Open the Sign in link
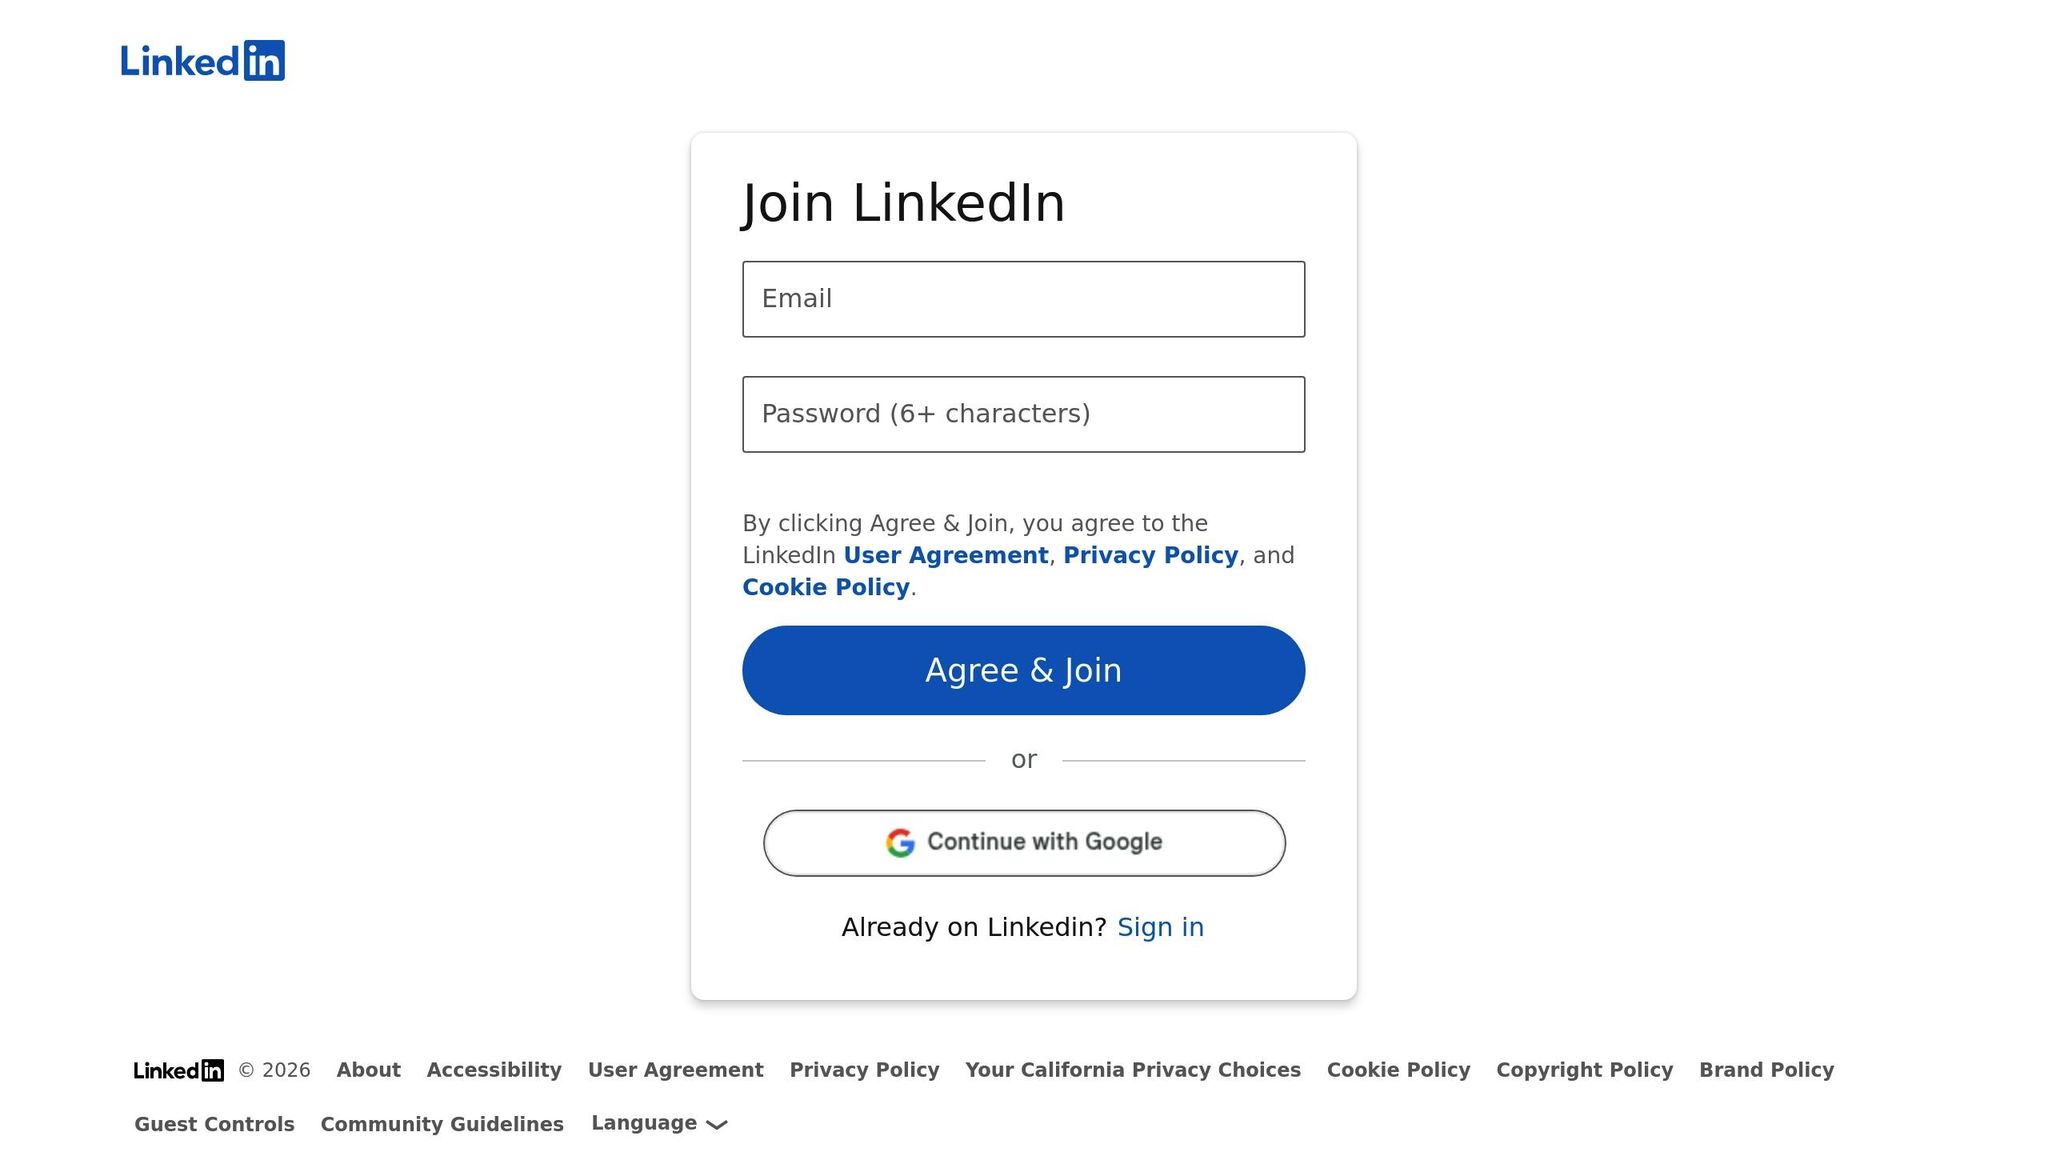 tap(1160, 928)
